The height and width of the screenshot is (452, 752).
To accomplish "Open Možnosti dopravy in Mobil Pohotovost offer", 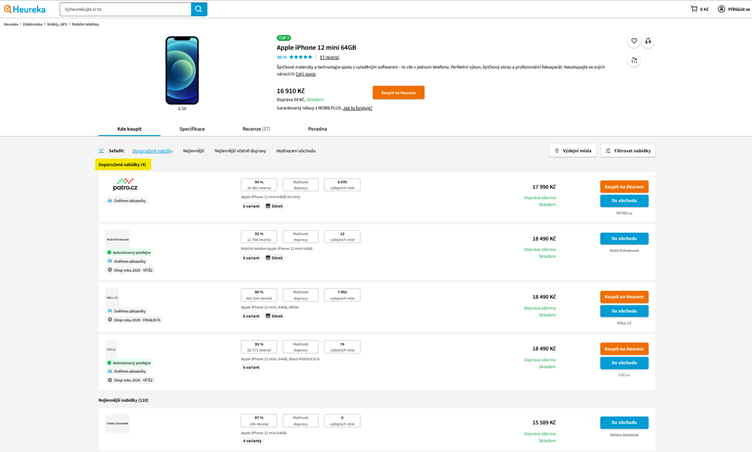I will point(301,237).
